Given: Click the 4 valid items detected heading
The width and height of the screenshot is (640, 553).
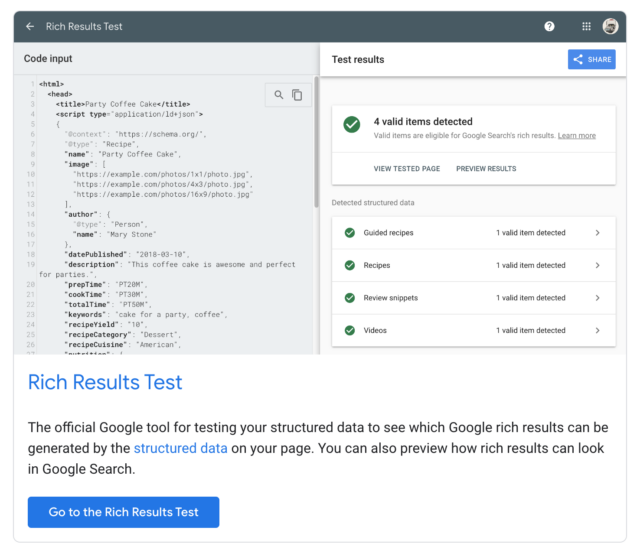Looking at the screenshot, I should (423, 122).
